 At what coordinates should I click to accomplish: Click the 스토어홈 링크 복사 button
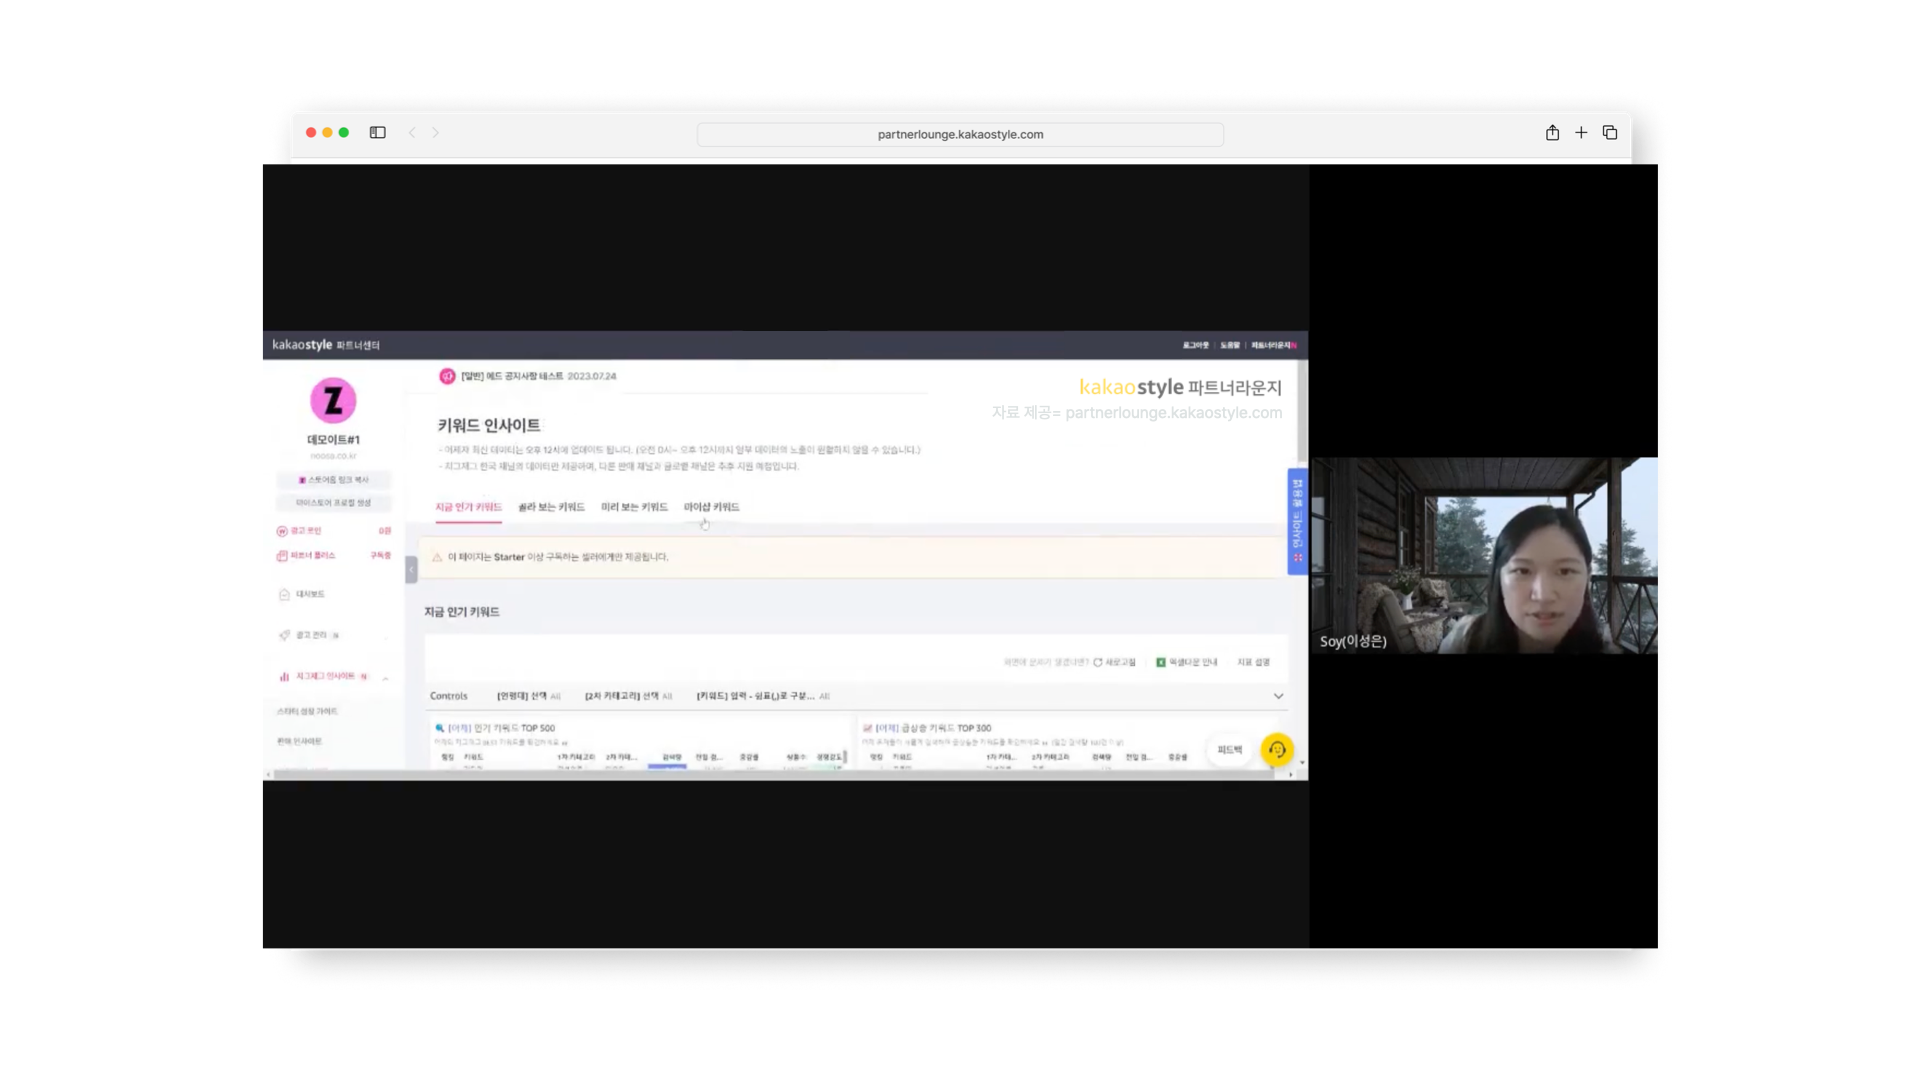tap(333, 480)
